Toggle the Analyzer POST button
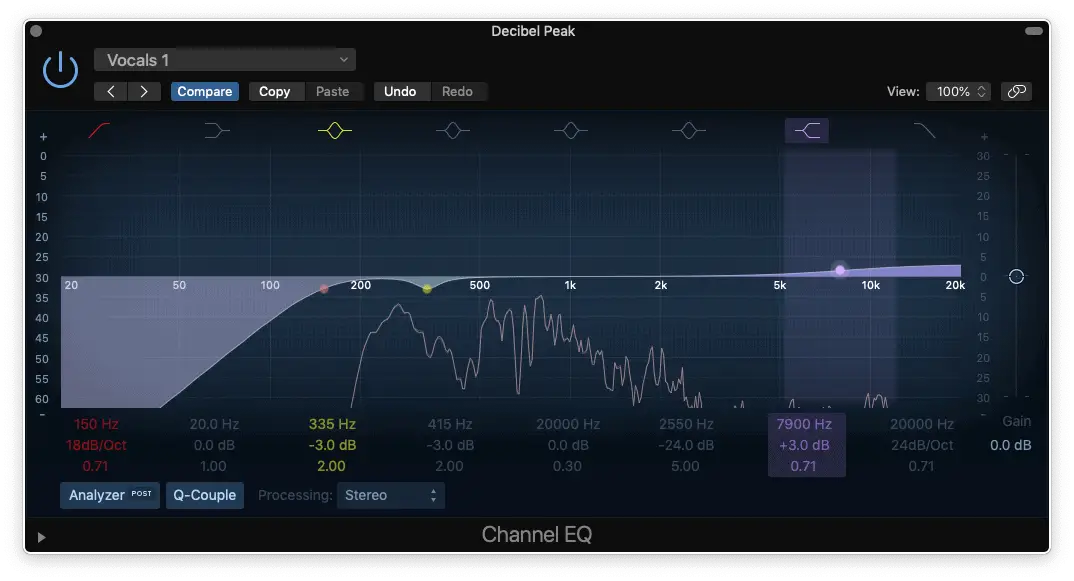1074x581 pixels. coord(110,495)
